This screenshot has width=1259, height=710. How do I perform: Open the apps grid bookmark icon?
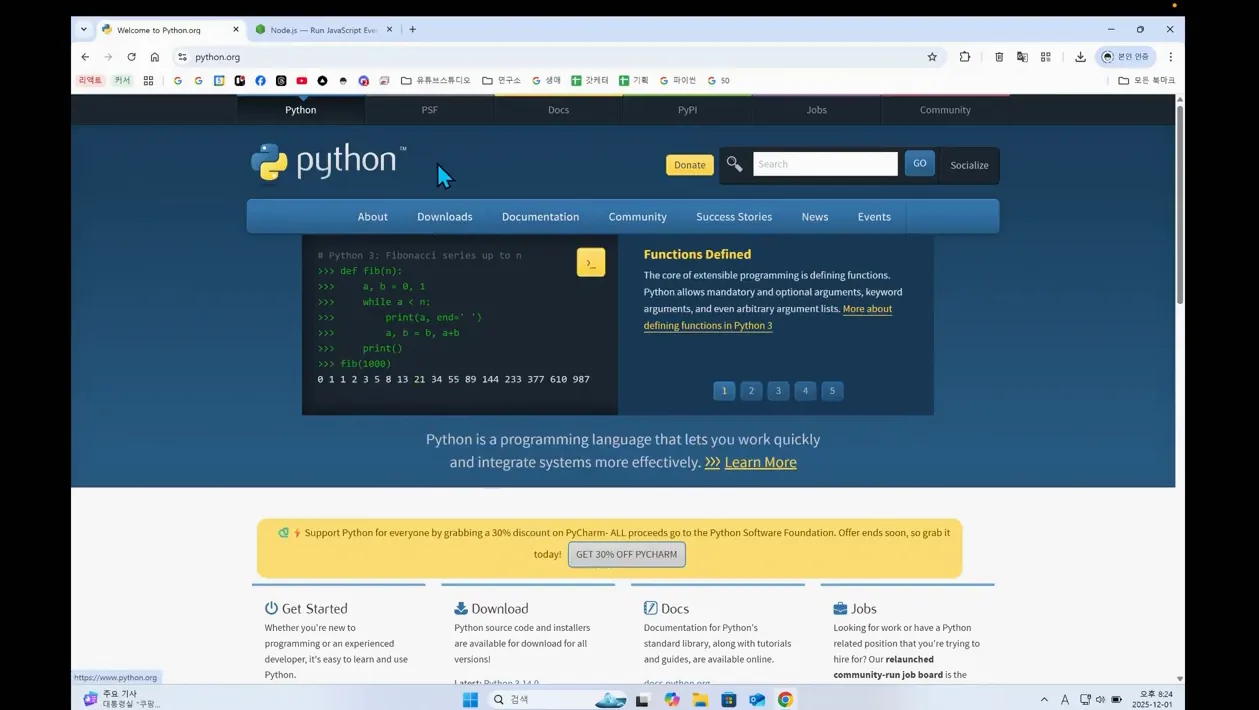[148, 80]
